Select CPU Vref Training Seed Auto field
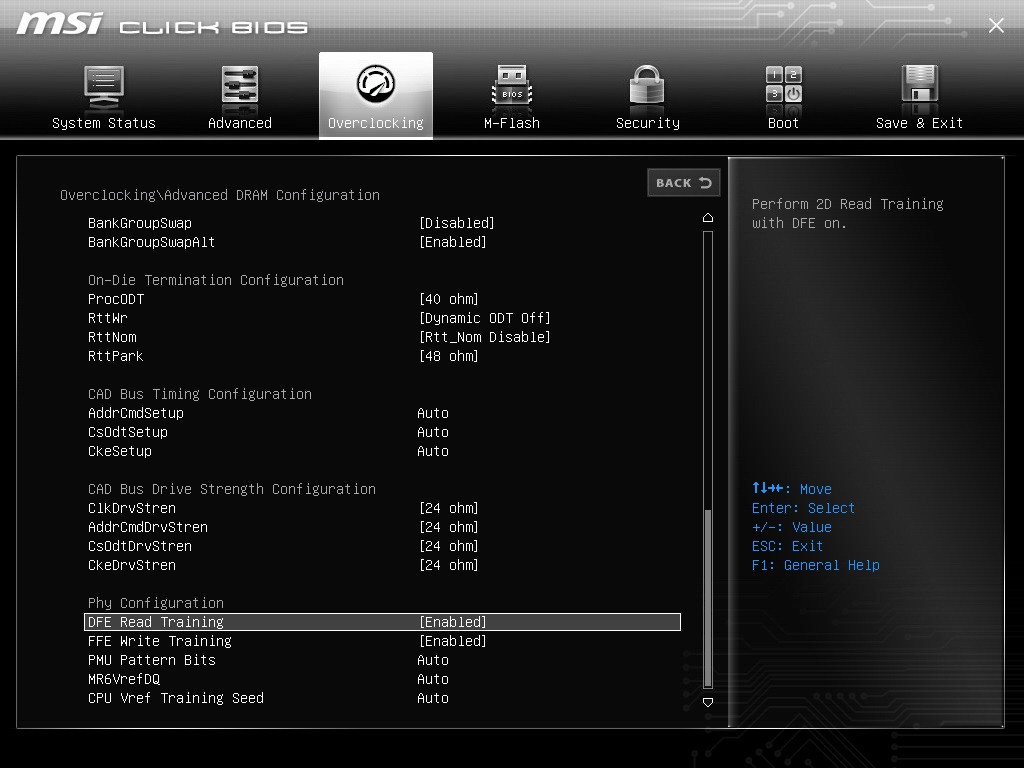The image size is (1024, 768). tap(432, 698)
